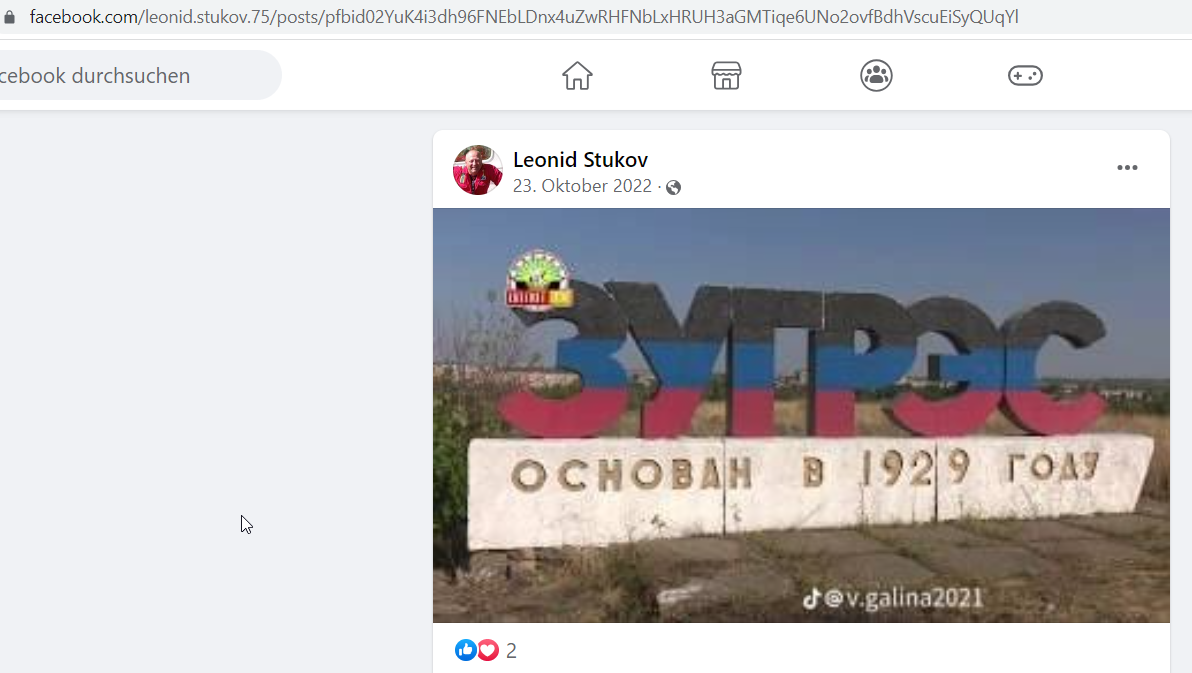Click the red heart reaction icon
1192x673 pixels.
[x=488, y=649]
